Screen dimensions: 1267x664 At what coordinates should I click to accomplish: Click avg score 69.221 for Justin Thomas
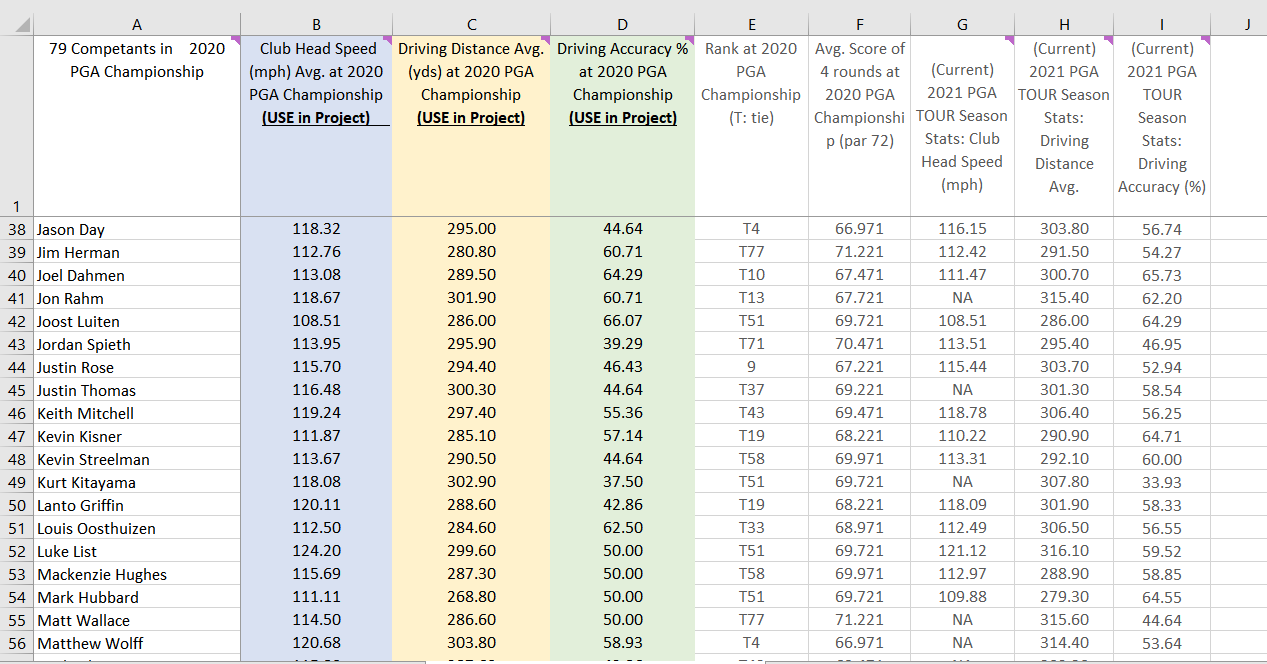click(859, 390)
